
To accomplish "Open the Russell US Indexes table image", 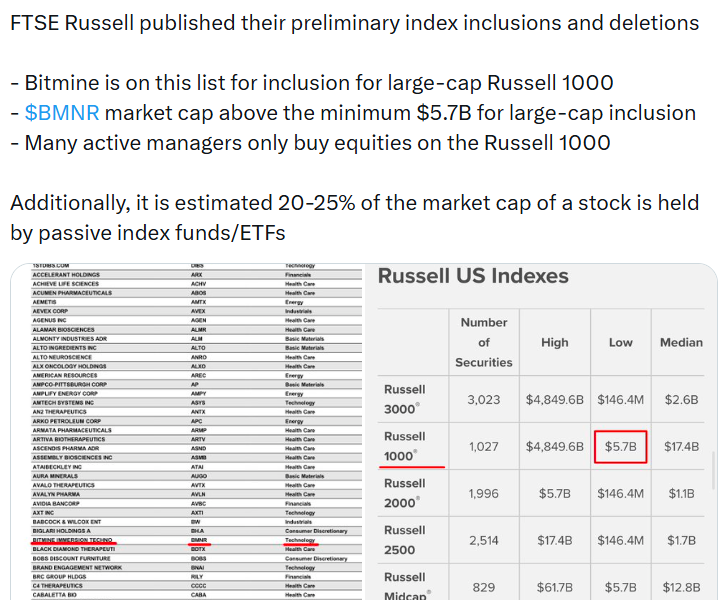I will (x=541, y=432).
